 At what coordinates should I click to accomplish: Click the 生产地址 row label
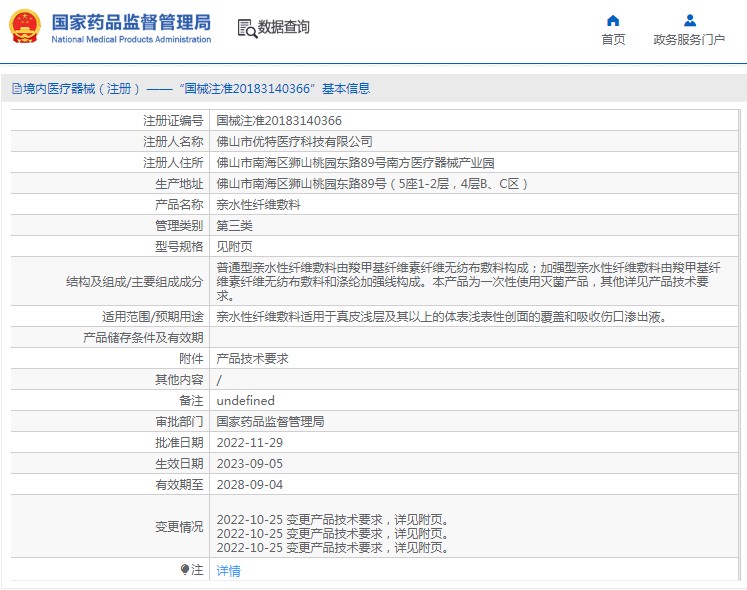point(180,183)
